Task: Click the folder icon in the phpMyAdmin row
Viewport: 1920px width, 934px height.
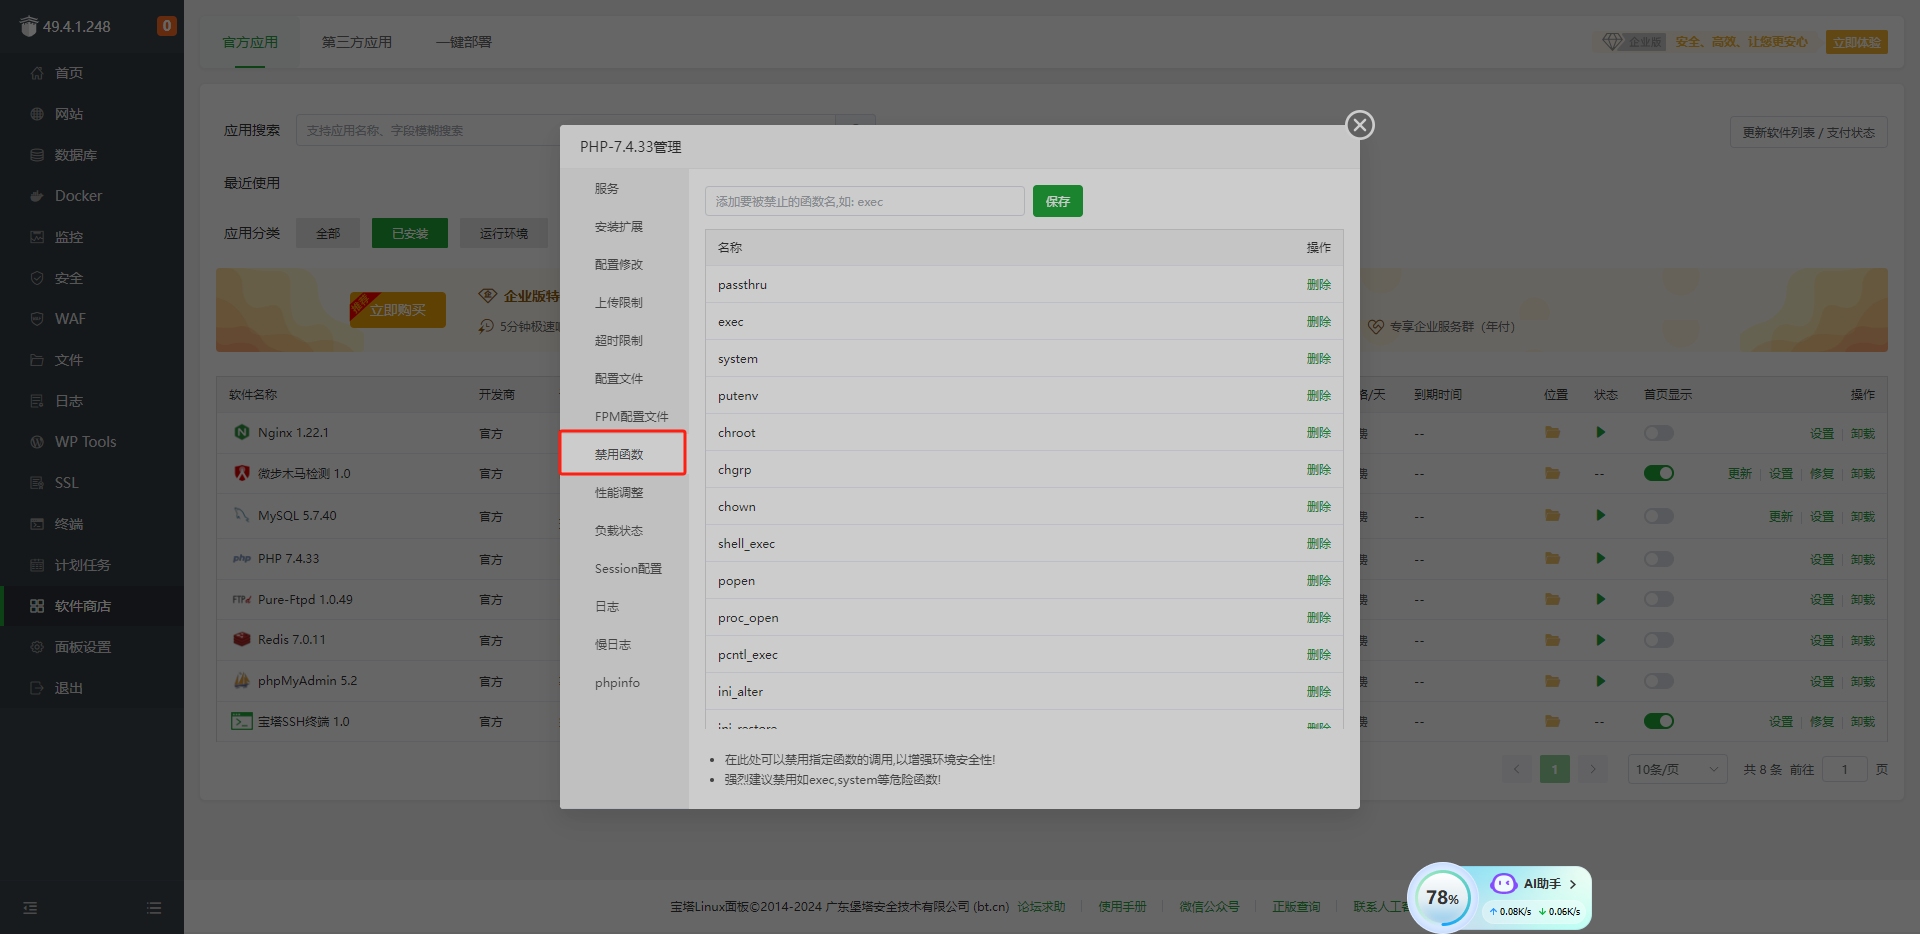Action: click(1552, 681)
